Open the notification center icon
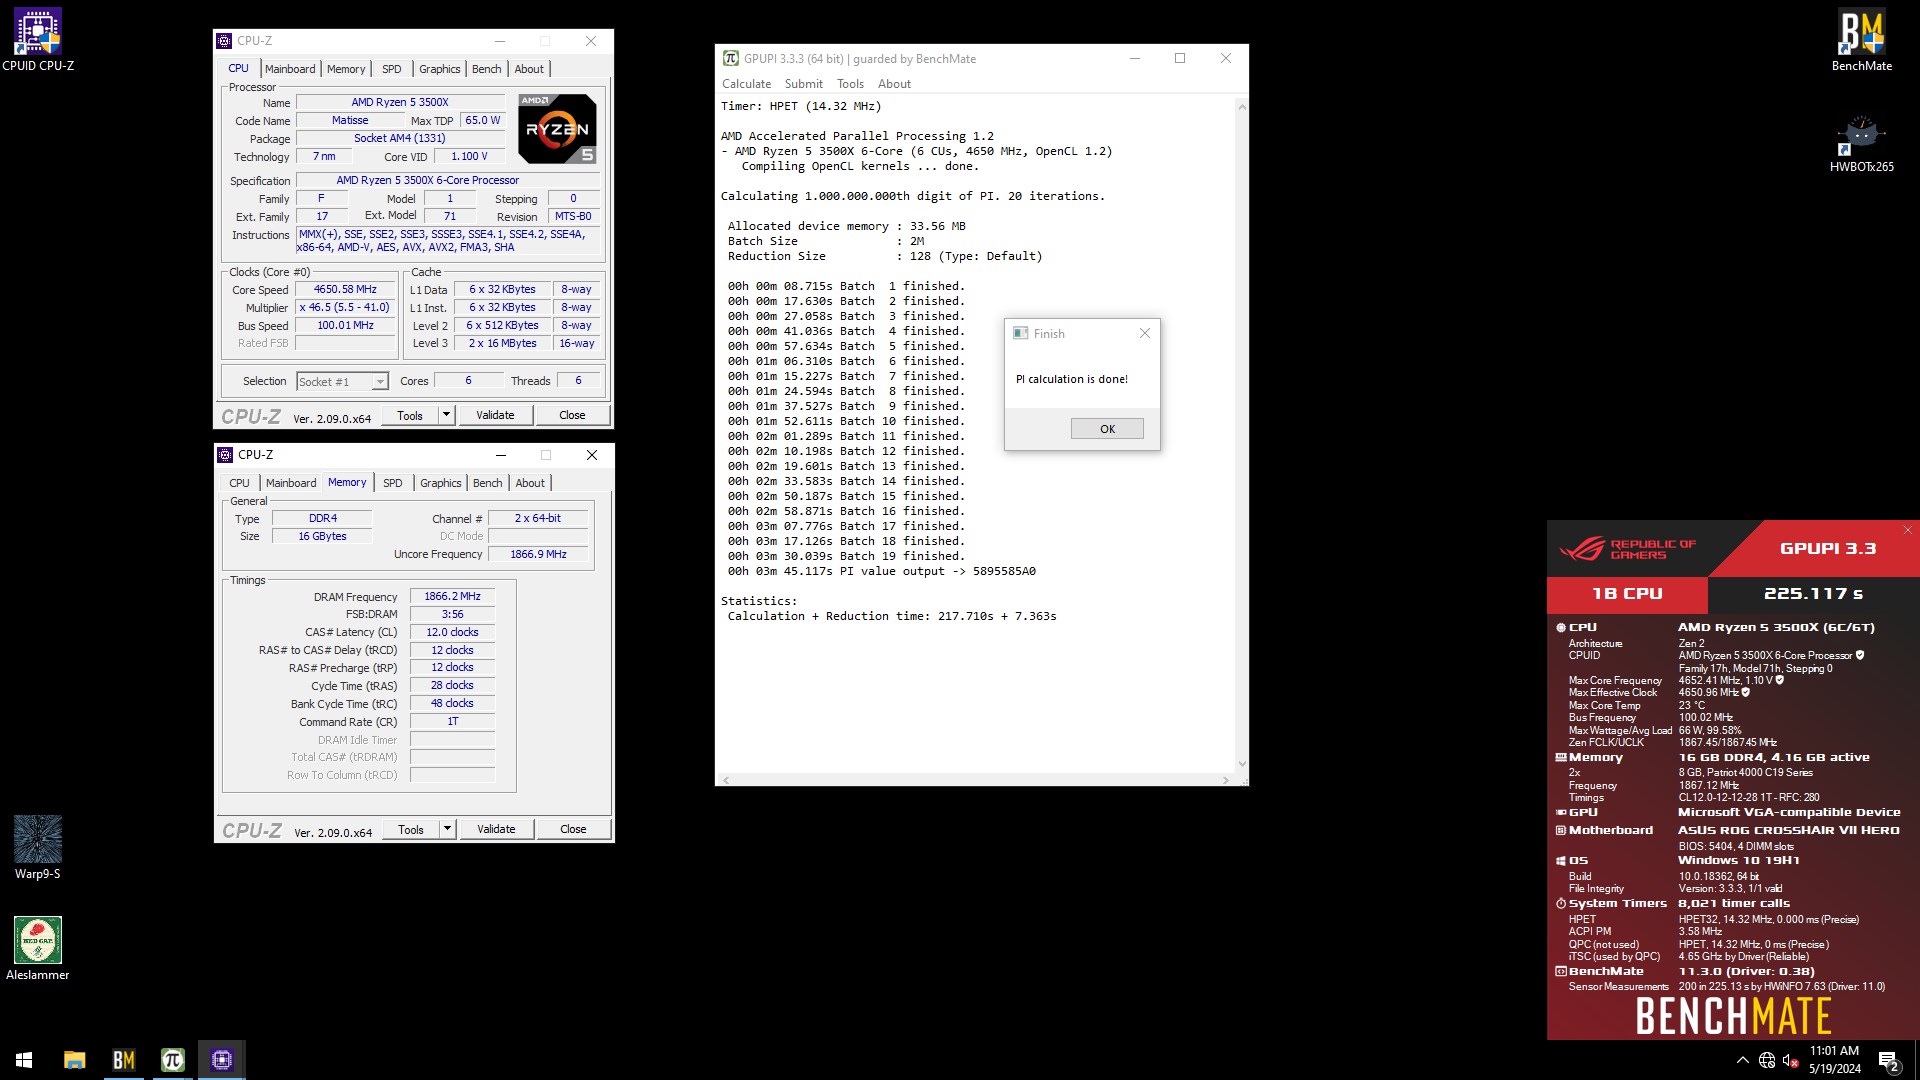Screen dimensions: 1920x1080 (1888, 1060)
